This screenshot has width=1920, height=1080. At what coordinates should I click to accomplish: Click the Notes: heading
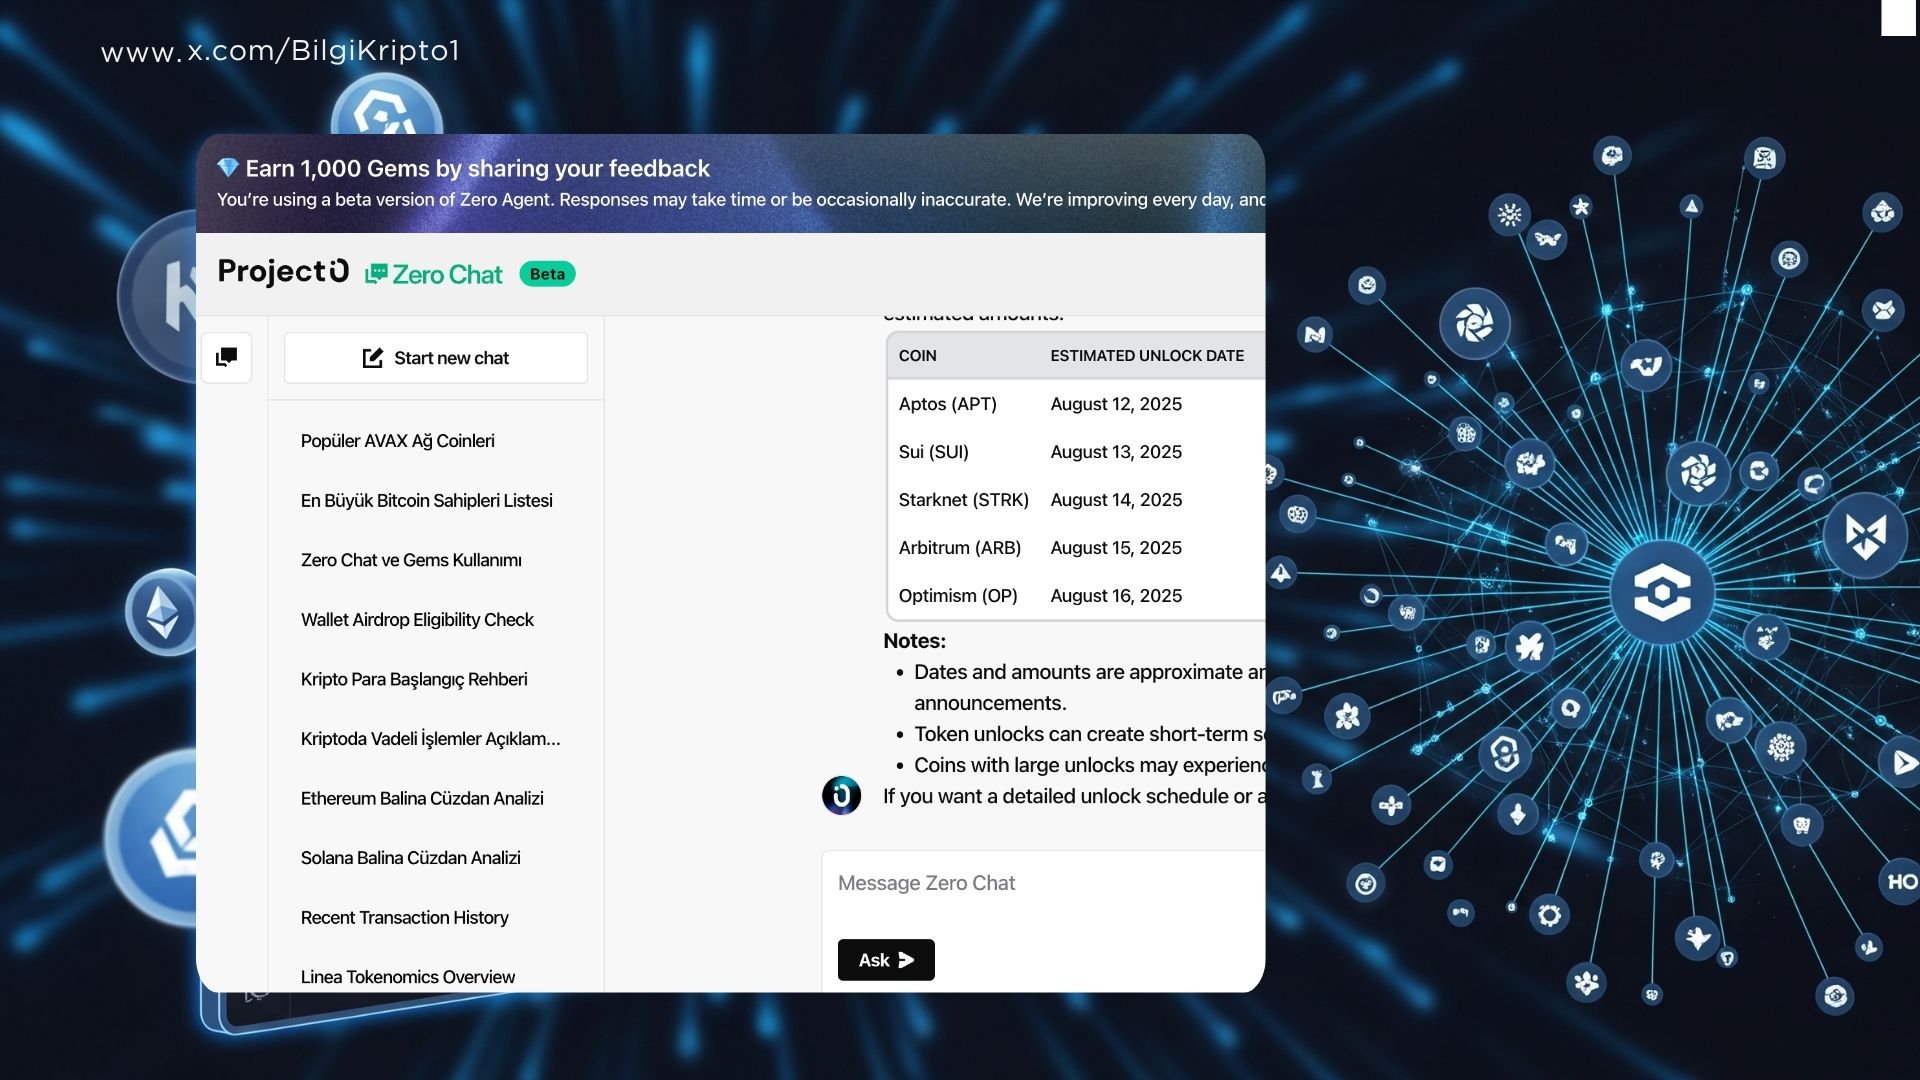[x=914, y=641]
